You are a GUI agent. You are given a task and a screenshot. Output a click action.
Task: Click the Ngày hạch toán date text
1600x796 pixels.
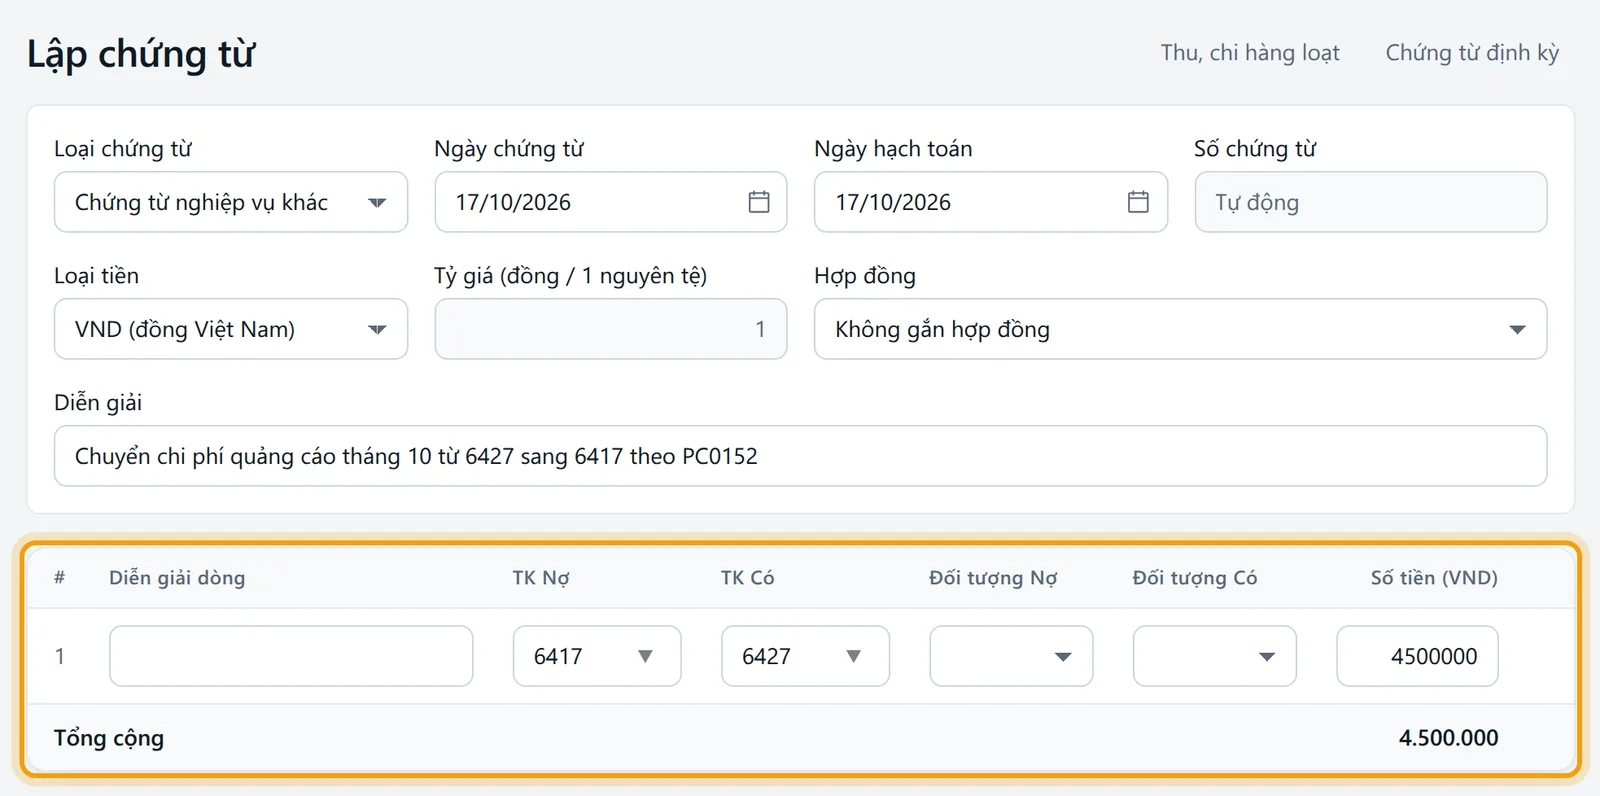[893, 202]
